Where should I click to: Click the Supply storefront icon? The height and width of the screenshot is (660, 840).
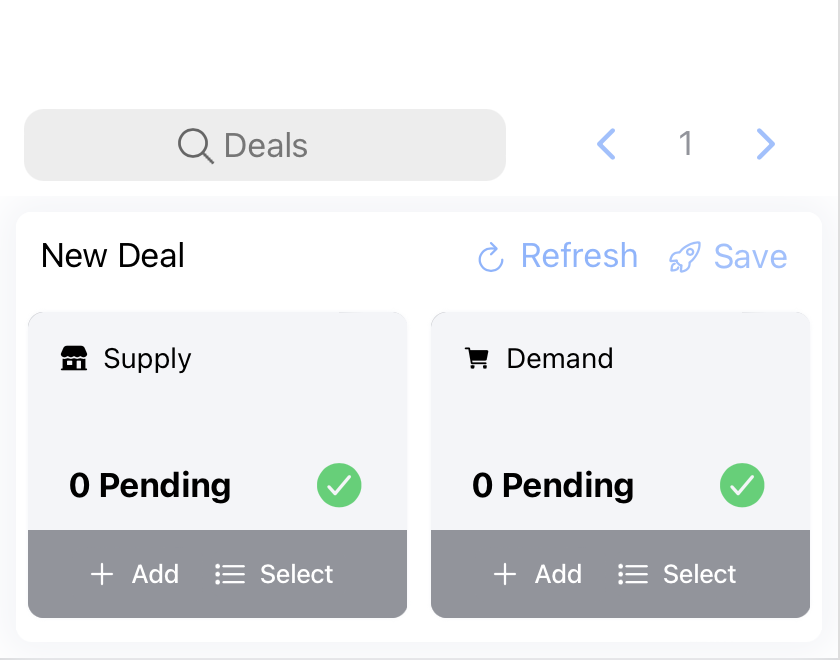pyautogui.click(x=74, y=359)
